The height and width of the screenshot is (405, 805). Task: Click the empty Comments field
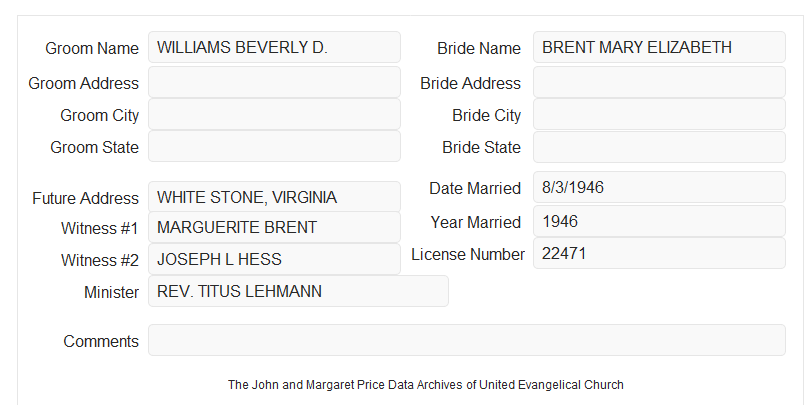(467, 340)
